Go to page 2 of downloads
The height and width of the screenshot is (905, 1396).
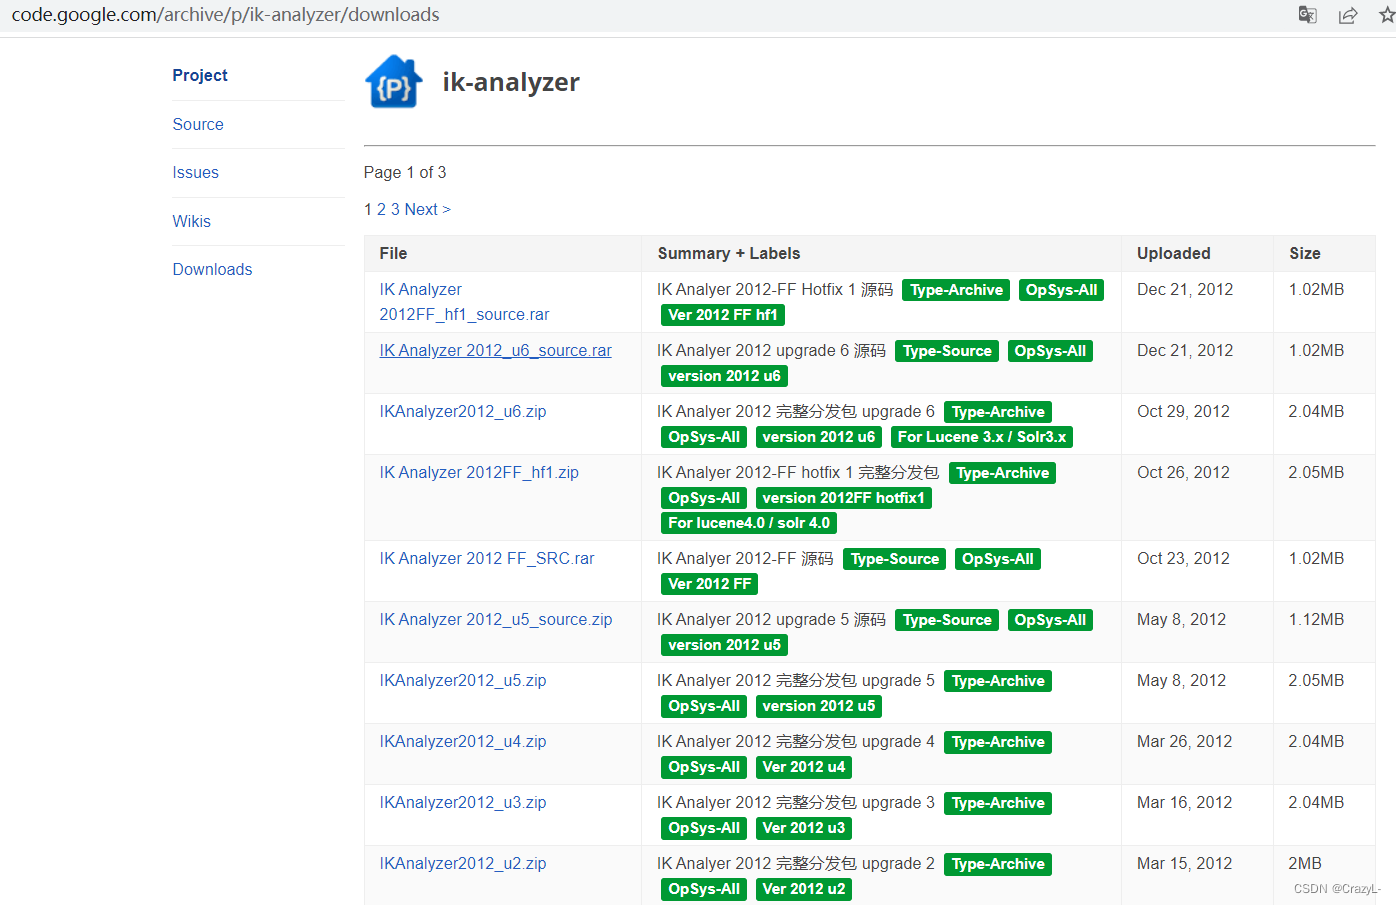pyautogui.click(x=381, y=209)
